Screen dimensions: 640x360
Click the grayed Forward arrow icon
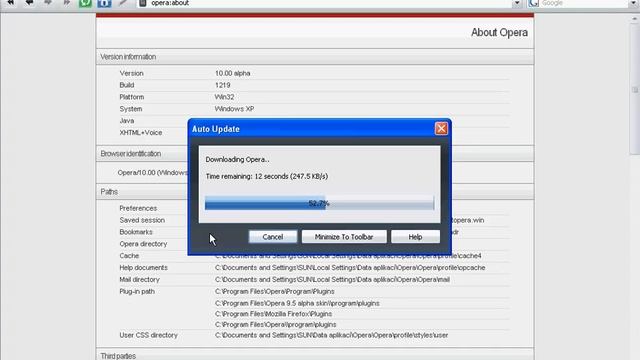tap(48, 2)
